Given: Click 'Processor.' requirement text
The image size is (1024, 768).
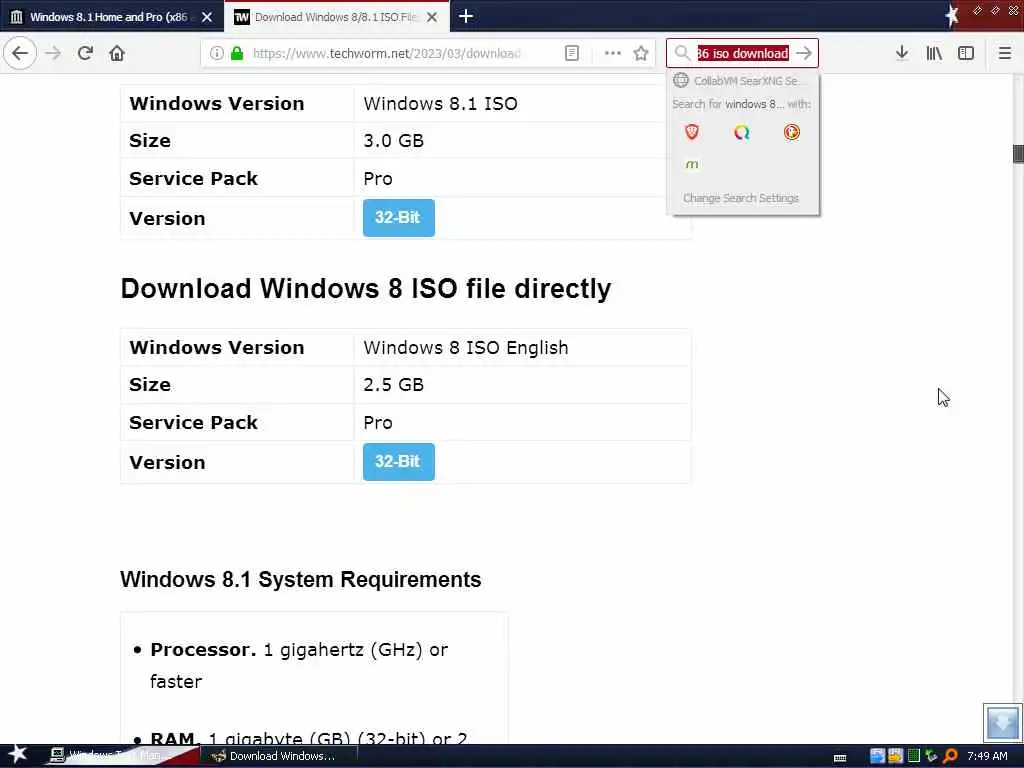Looking at the screenshot, I should point(203,650).
